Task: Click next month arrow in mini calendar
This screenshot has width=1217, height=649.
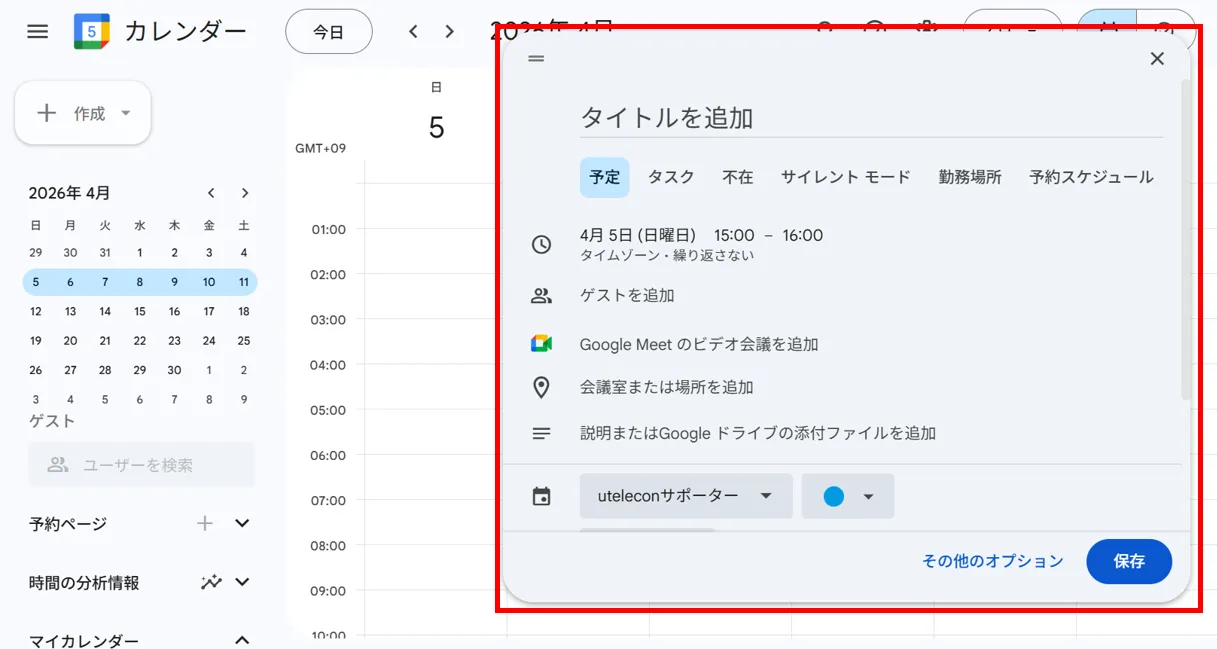Action: (245, 193)
